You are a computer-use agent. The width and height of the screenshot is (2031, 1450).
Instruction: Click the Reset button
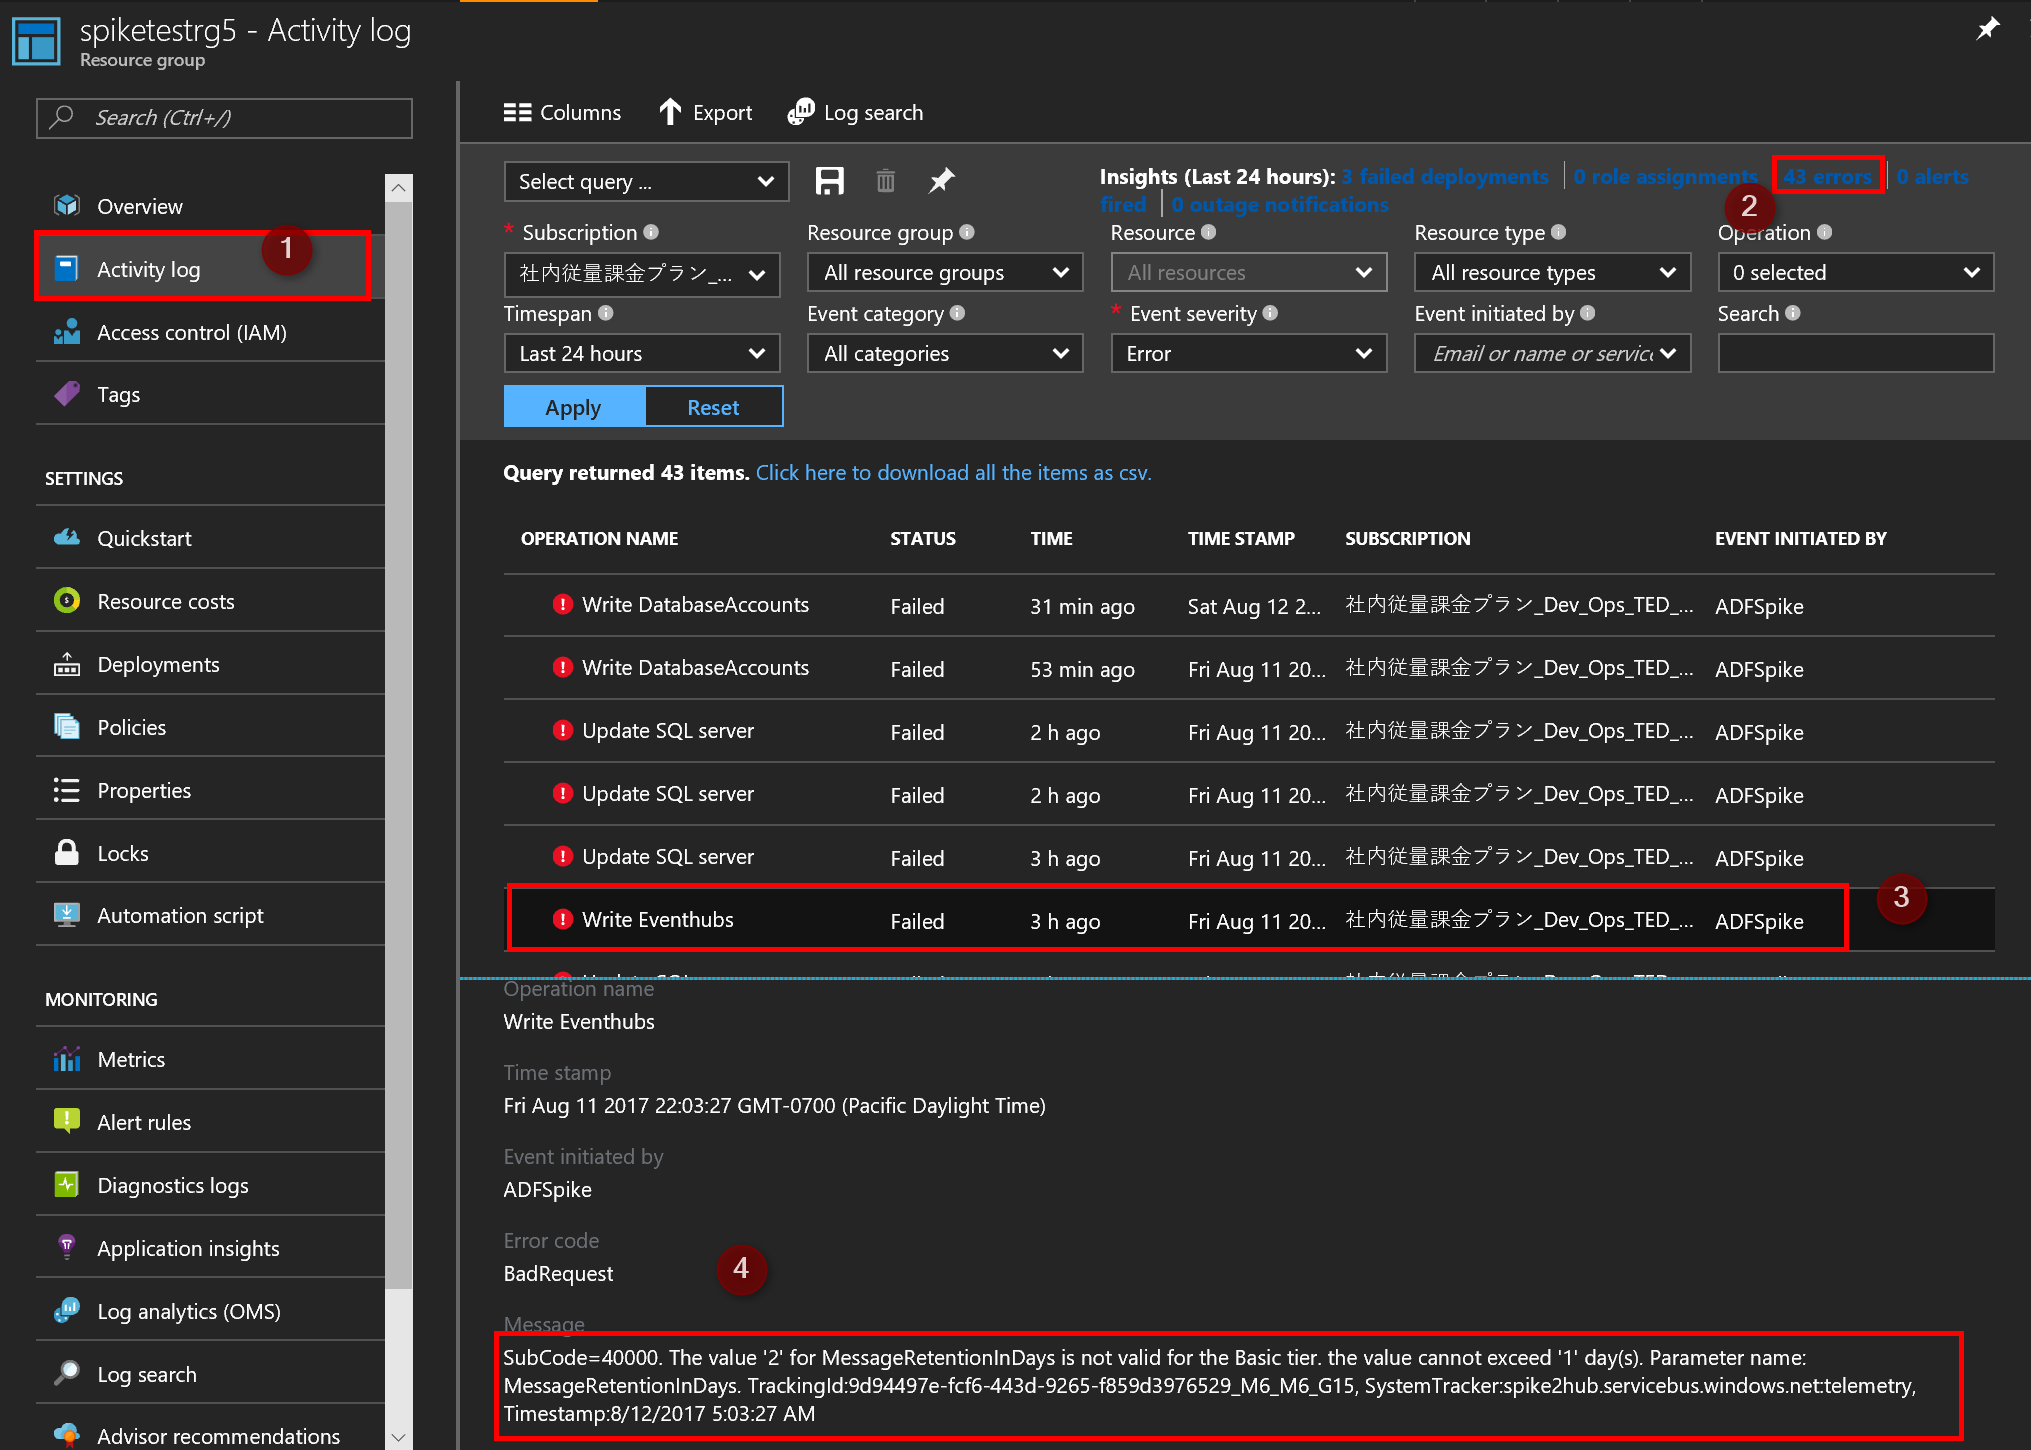tap(714, 407)
